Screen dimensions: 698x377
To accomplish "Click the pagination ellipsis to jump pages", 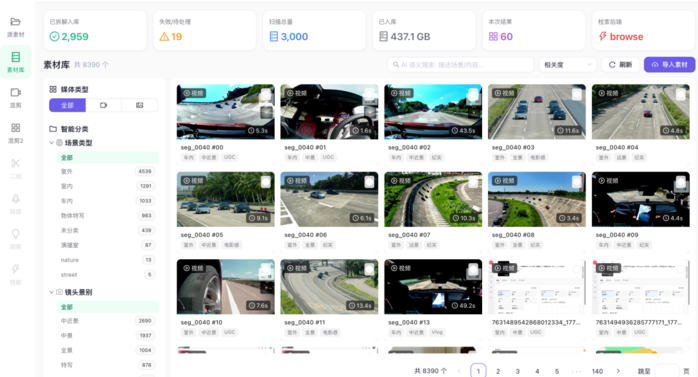I will coord(576,371).
